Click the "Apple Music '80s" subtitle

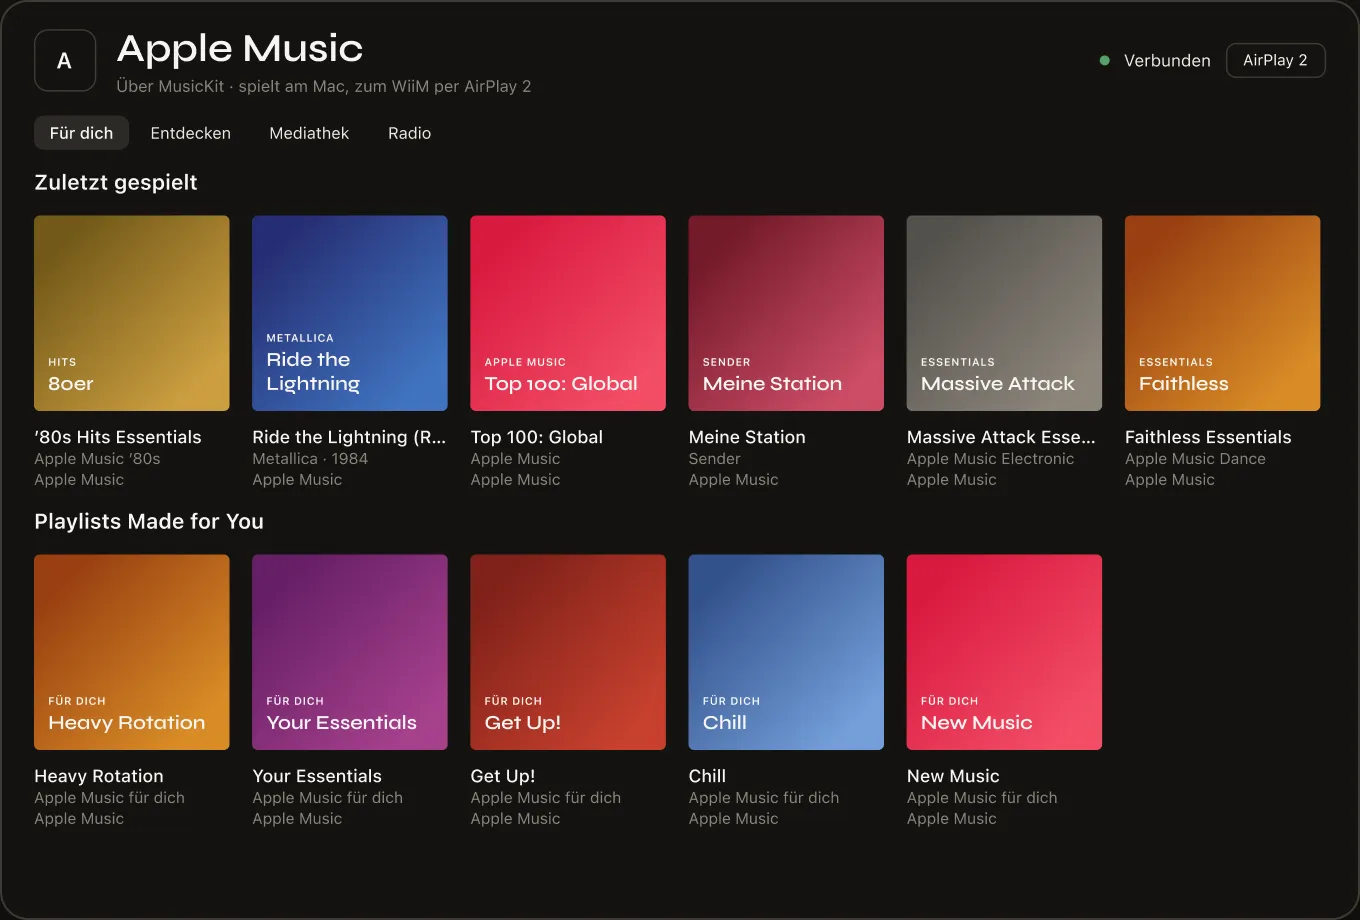point(97,459)
